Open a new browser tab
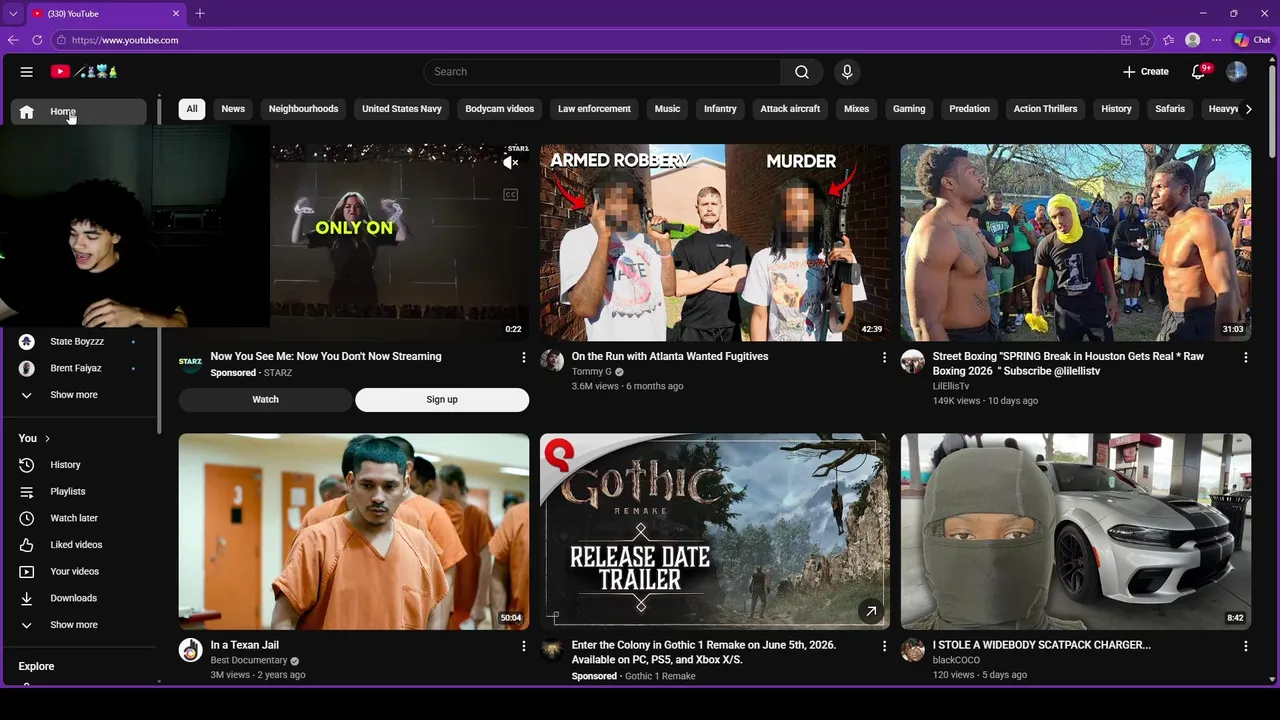 [x=200, y=13]
